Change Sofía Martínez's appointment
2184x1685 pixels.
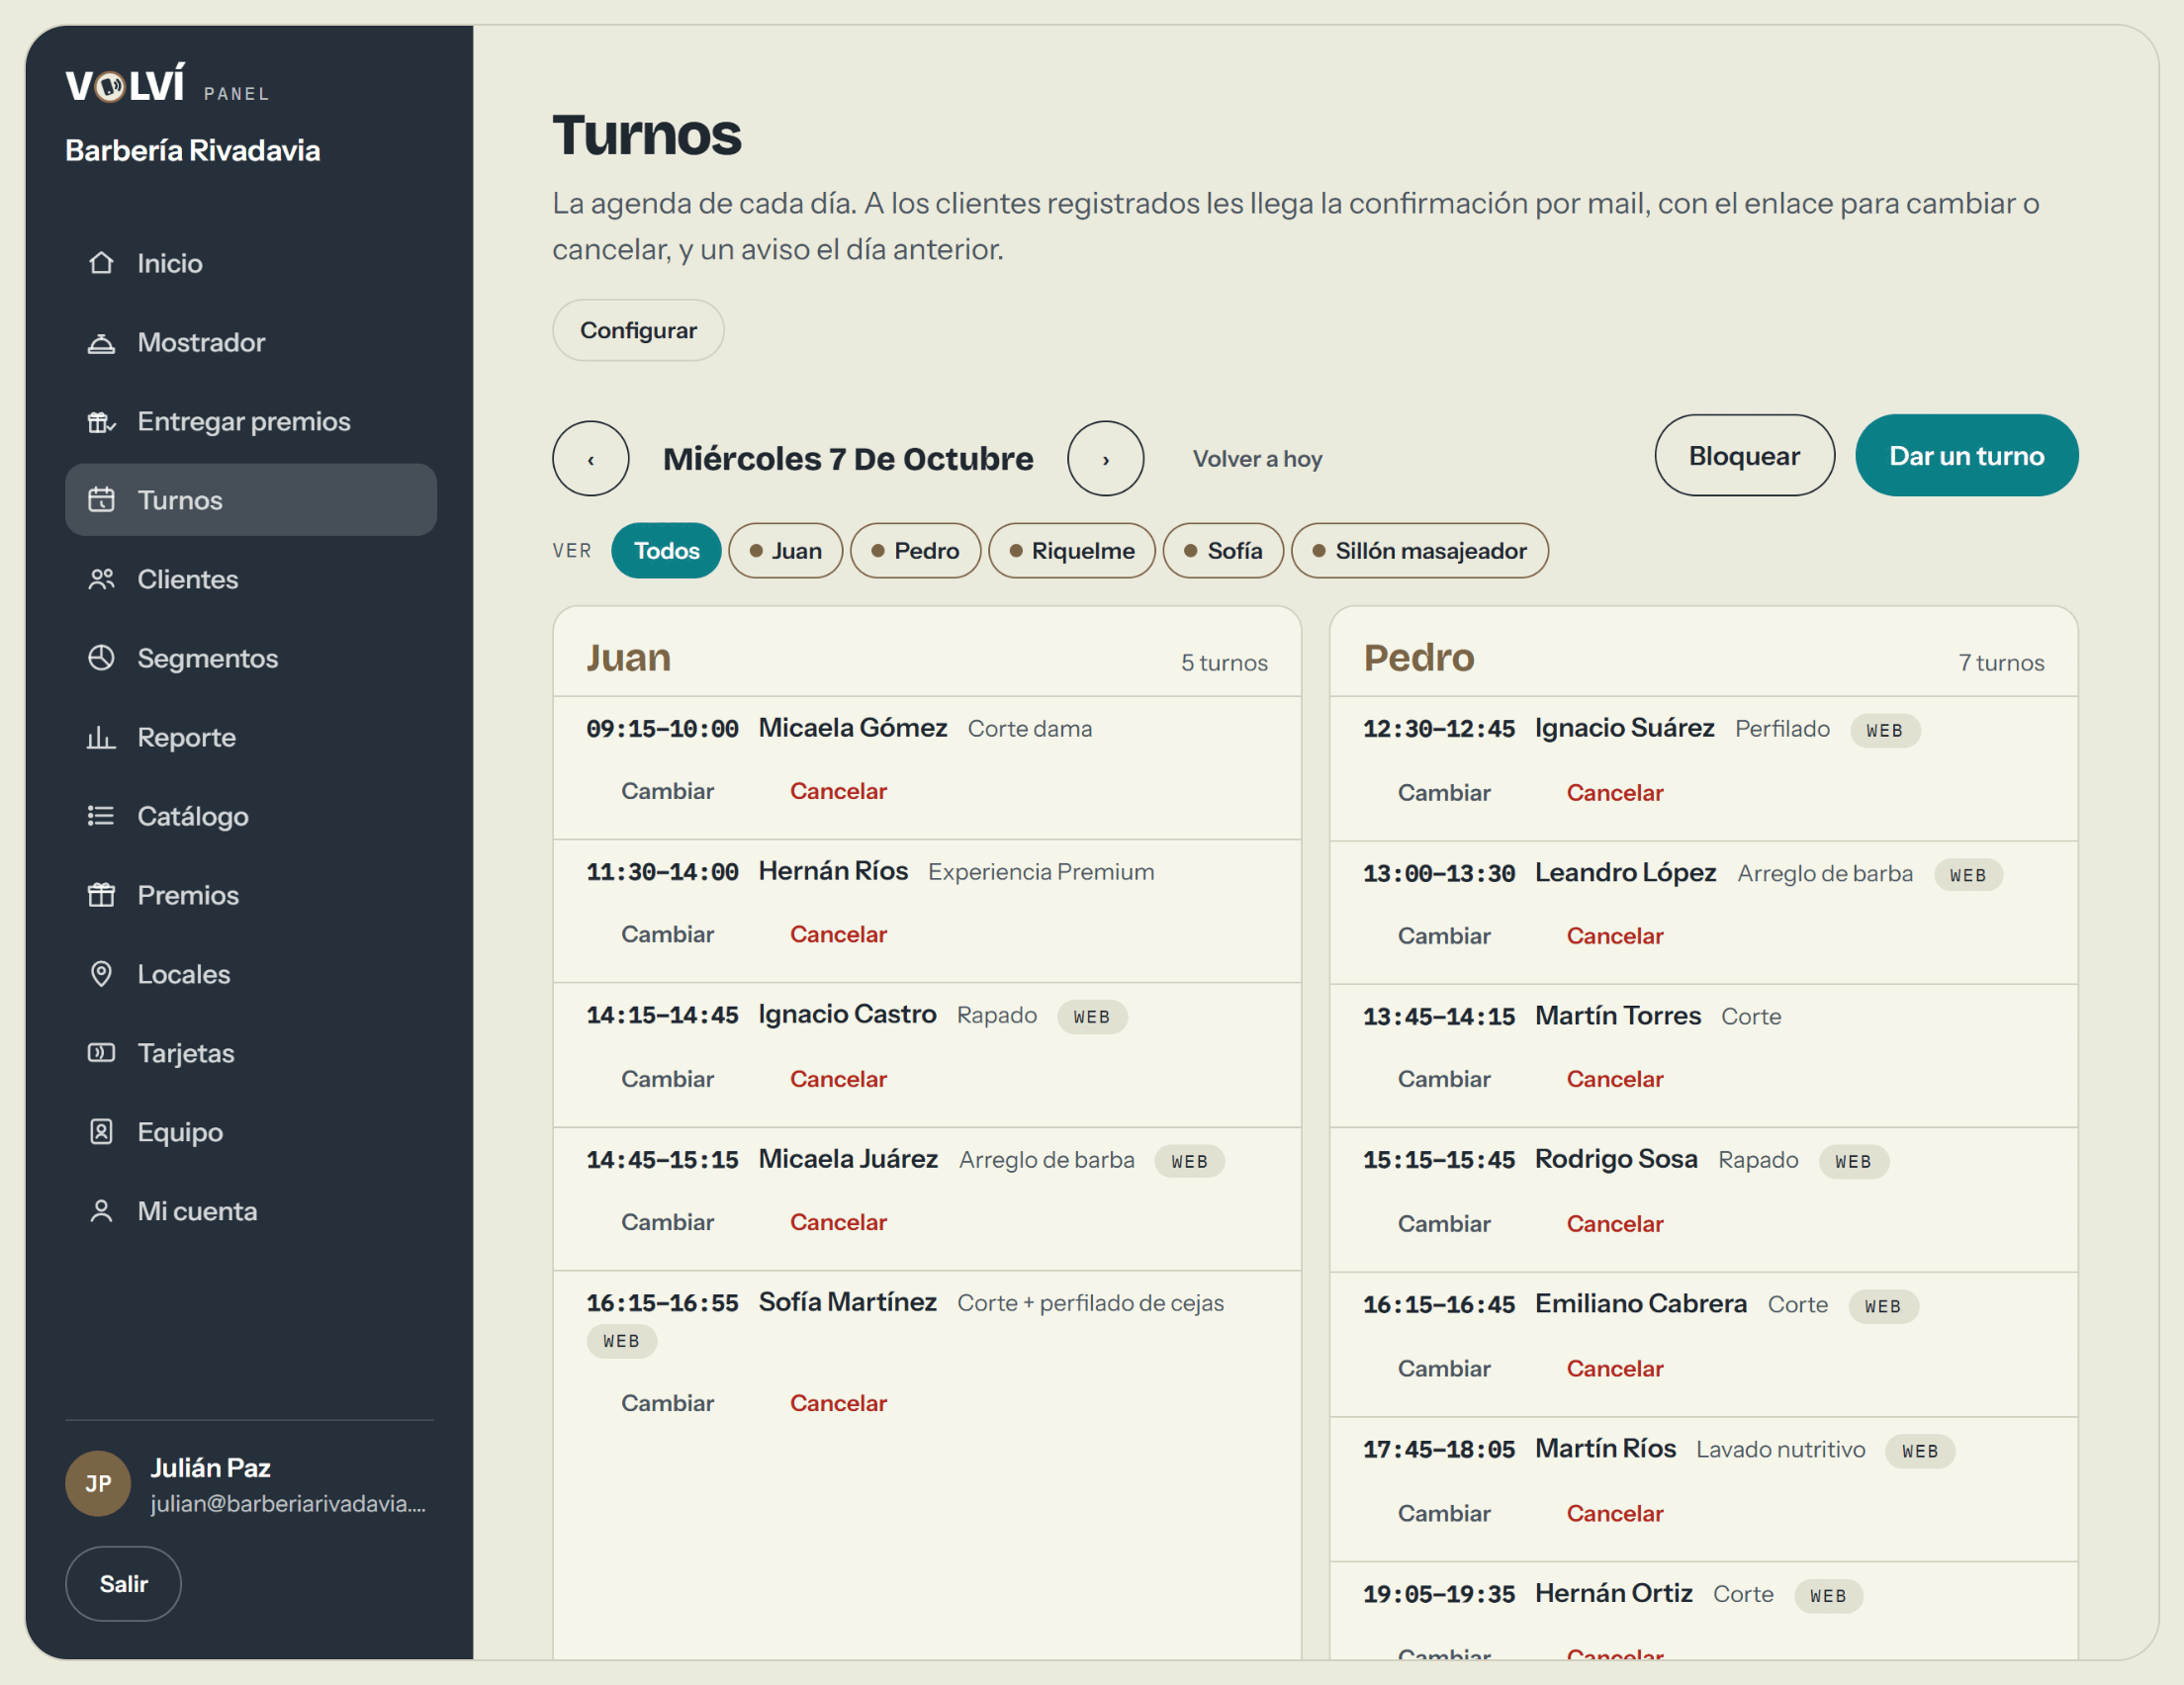668,1403
